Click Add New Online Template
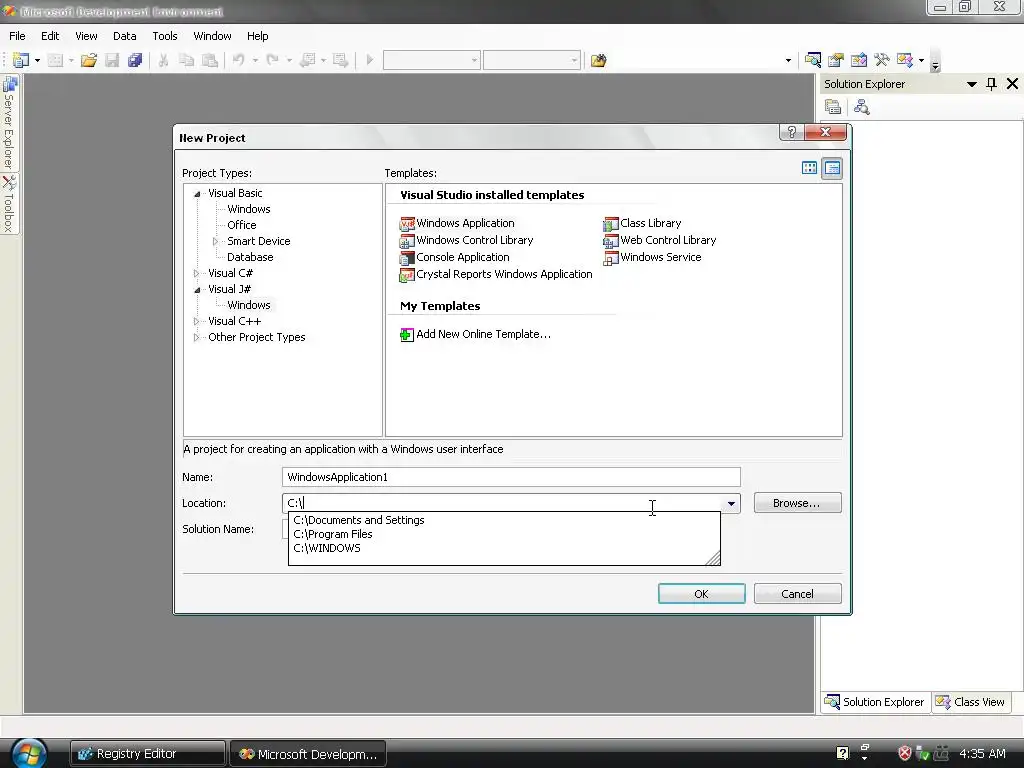This screenshot has height=768, width=1024. [475, 334]
